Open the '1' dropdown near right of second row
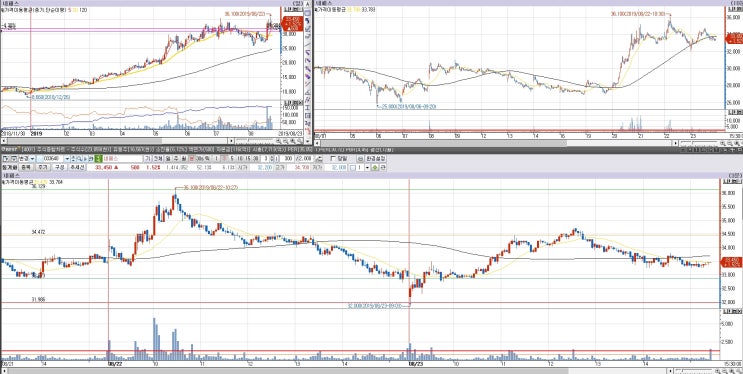The height and width of the screenshot is (374, 743). click(x=367, y=167)
